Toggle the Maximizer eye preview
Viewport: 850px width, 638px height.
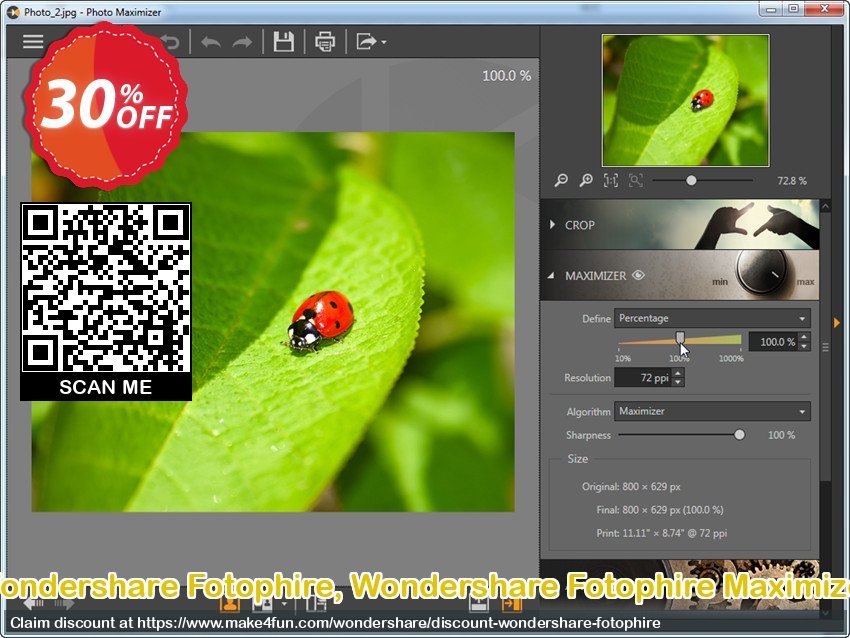click(x=638, y=275)
